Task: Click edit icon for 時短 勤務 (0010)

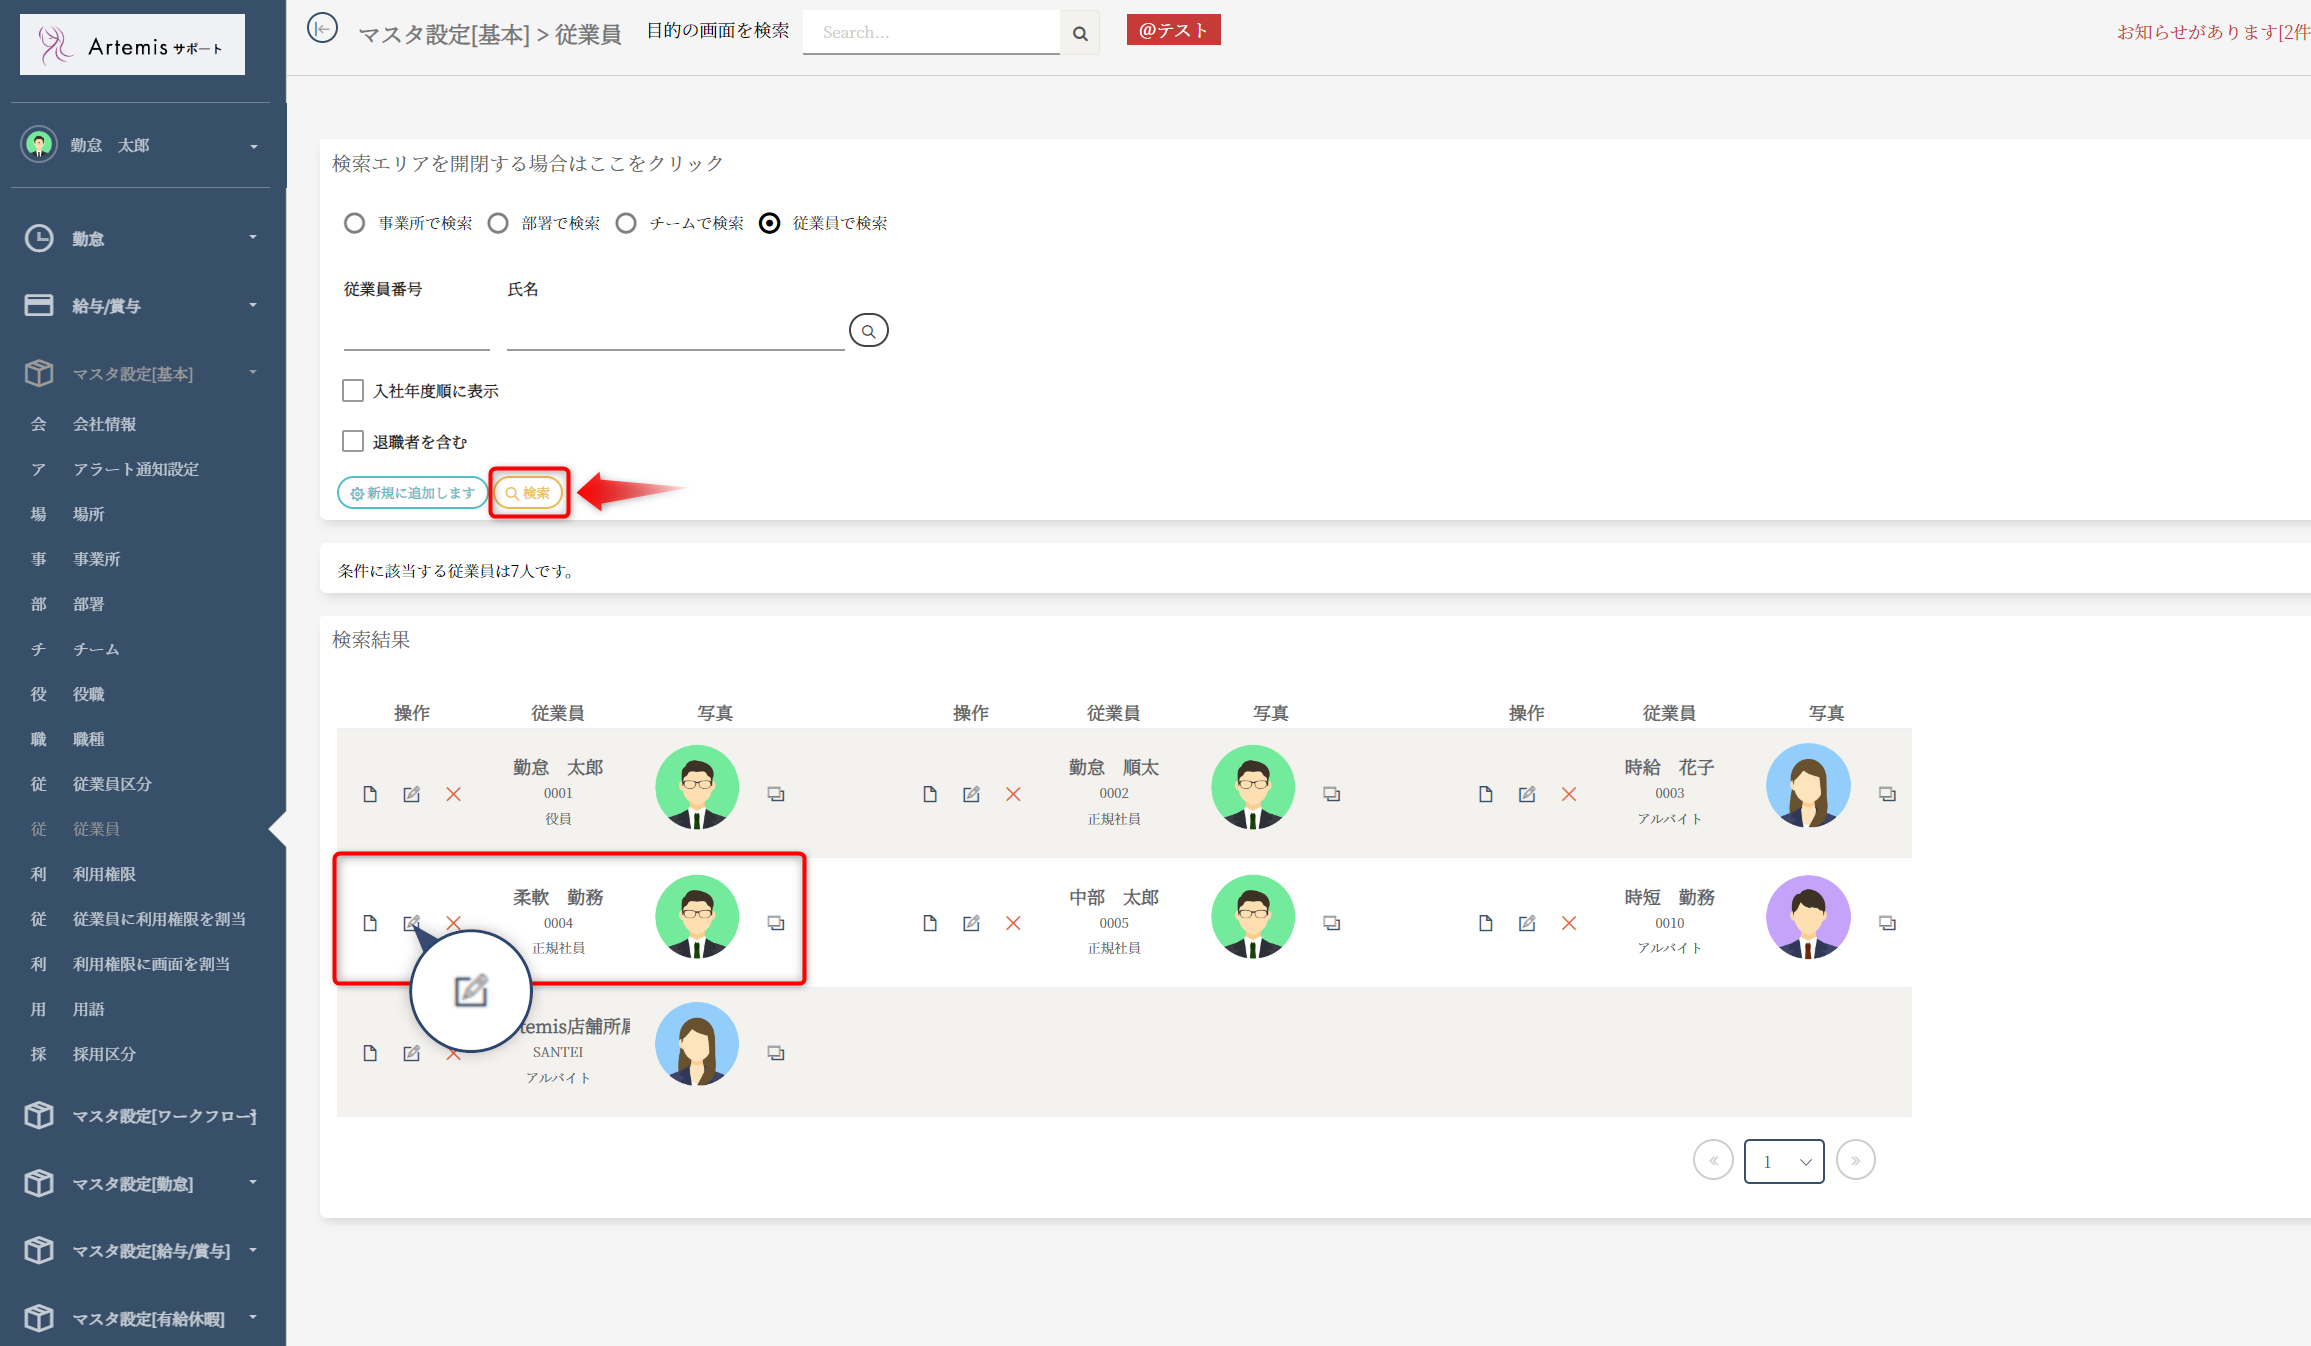Action: (1526, 923)
